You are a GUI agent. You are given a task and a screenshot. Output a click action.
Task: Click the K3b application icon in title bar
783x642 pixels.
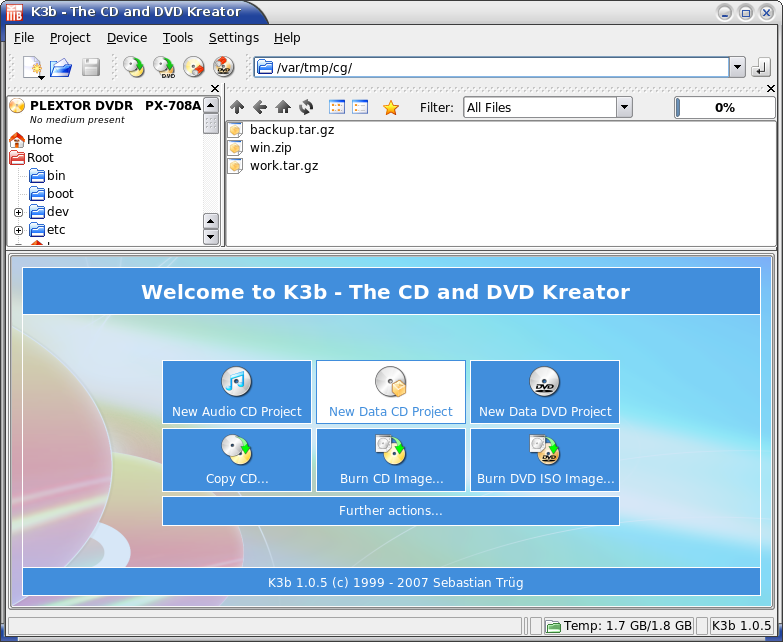pos(14,12)
